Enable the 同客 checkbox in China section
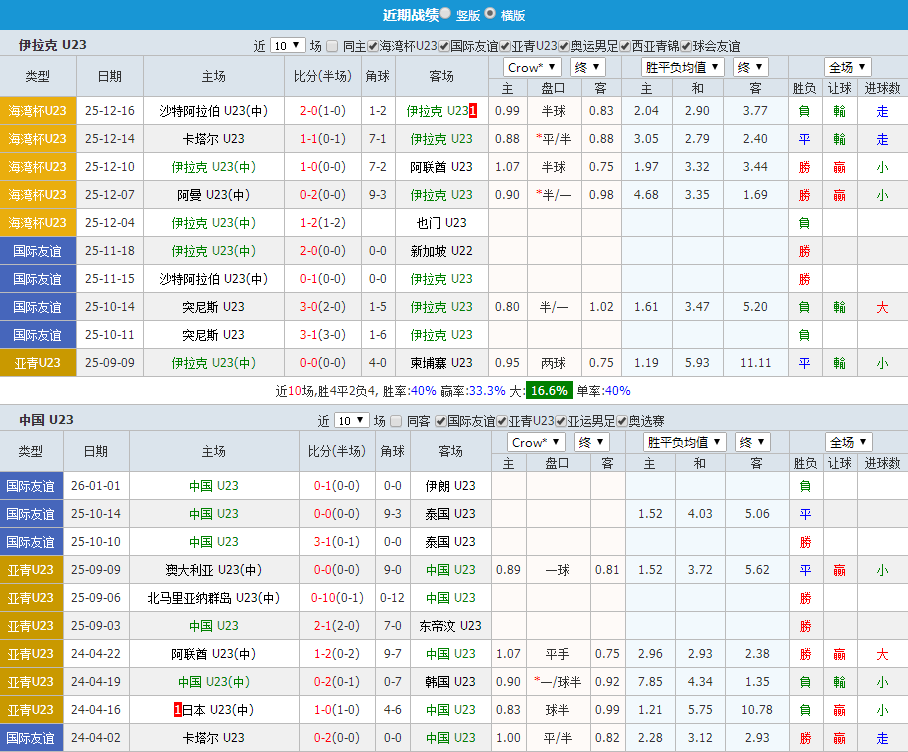This screenshot has width=908, height=752. coord(394,421)
